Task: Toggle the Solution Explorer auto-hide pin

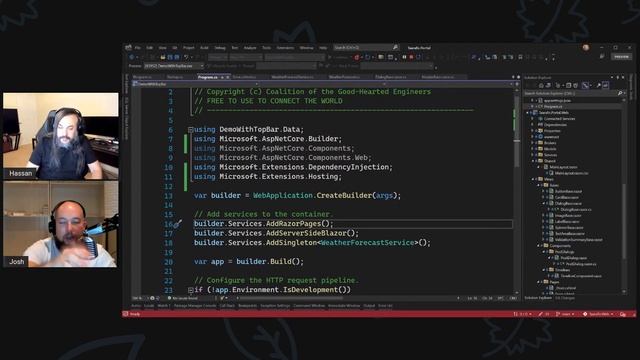Action: (618, 77)
